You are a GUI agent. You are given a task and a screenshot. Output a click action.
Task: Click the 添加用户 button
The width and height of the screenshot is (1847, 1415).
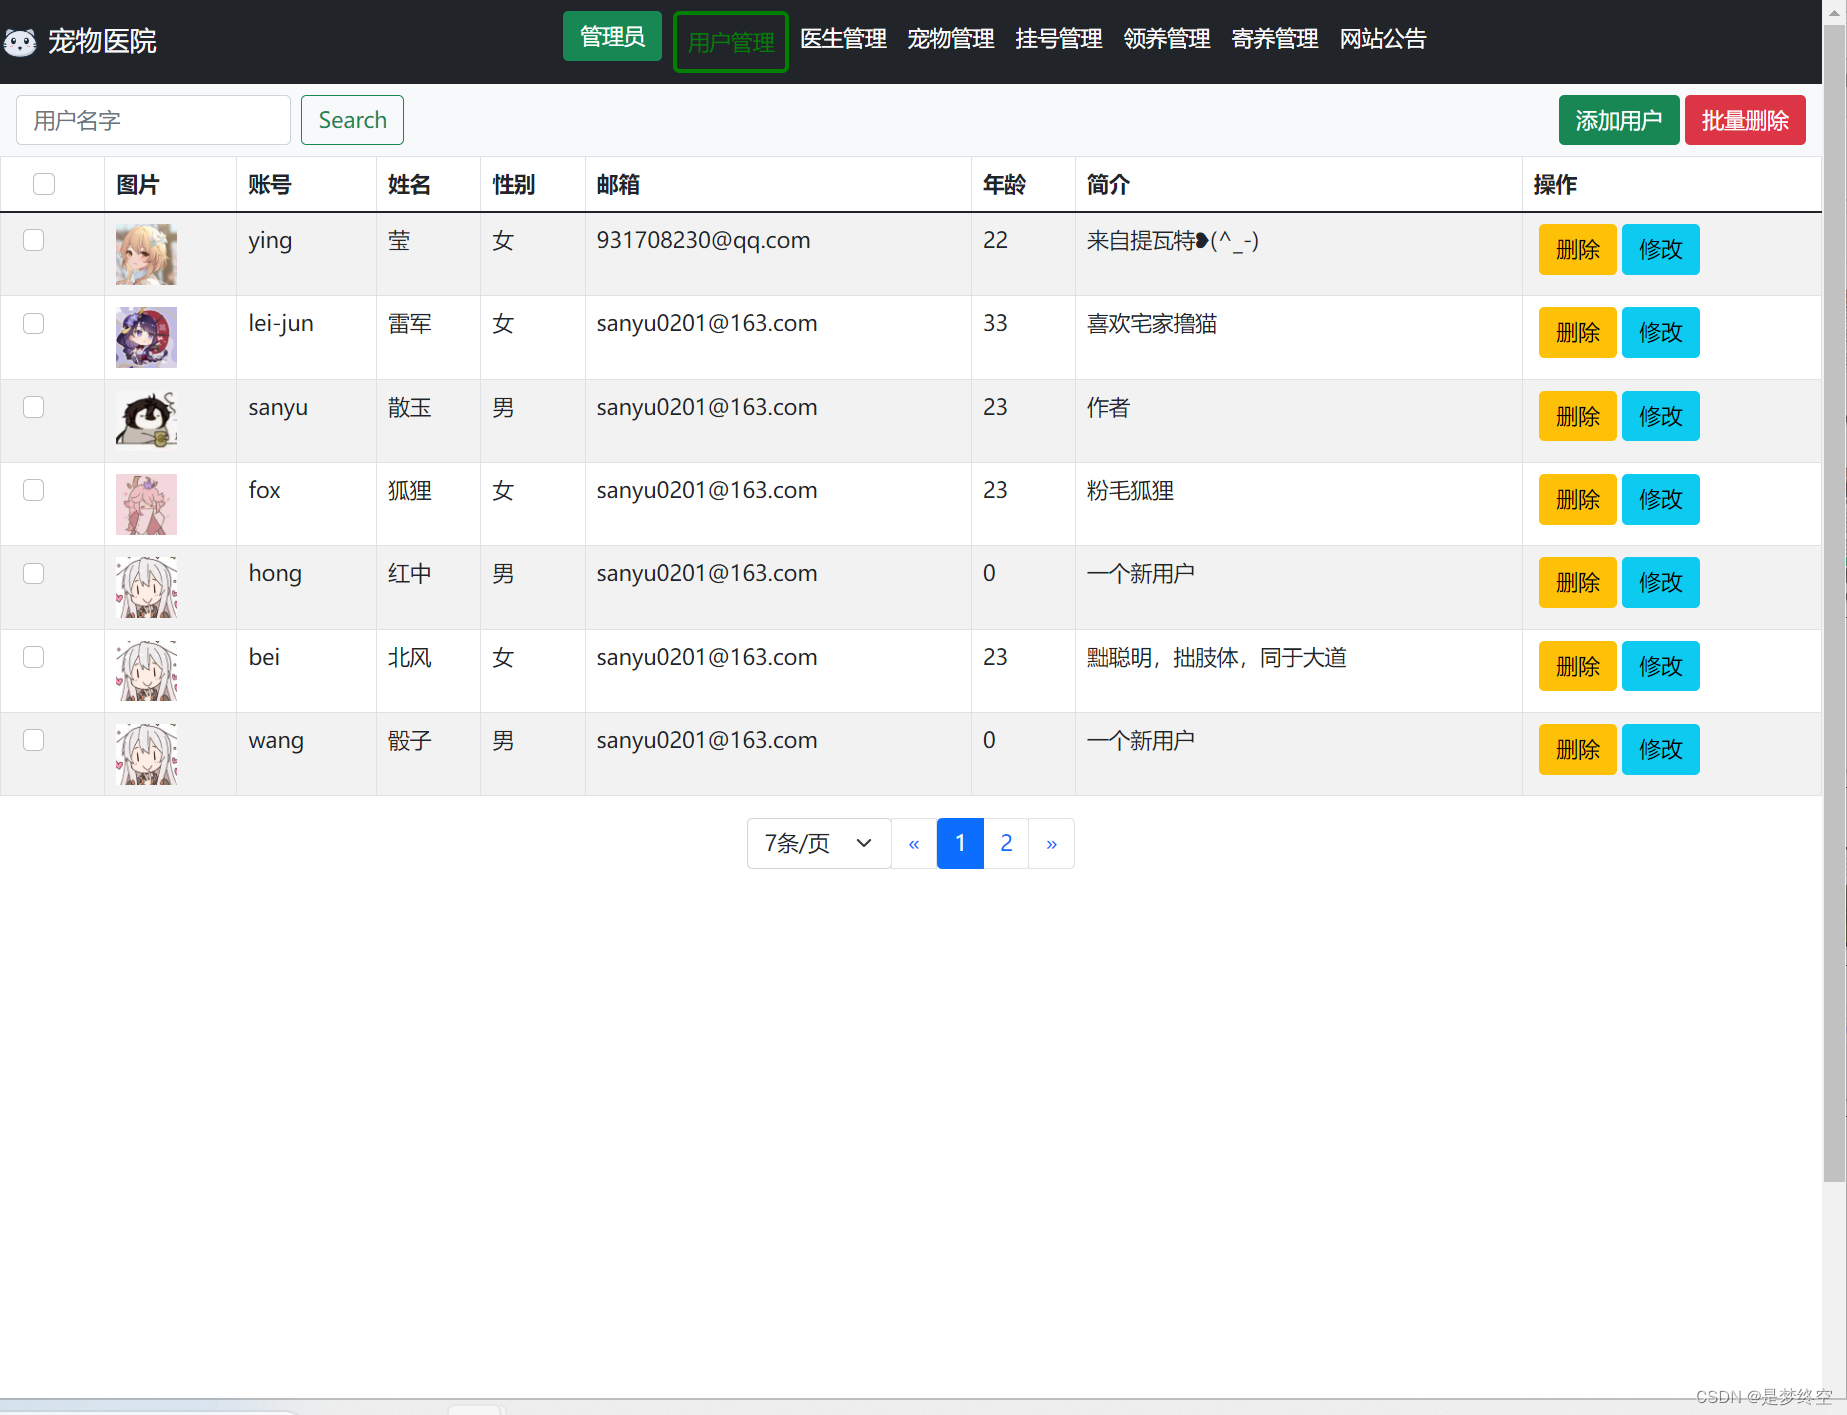(1619, 120)
